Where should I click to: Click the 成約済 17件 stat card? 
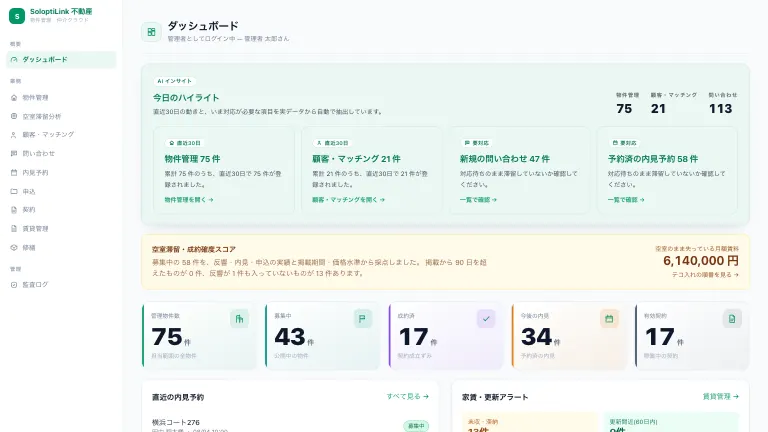click(x=446, y=336)
